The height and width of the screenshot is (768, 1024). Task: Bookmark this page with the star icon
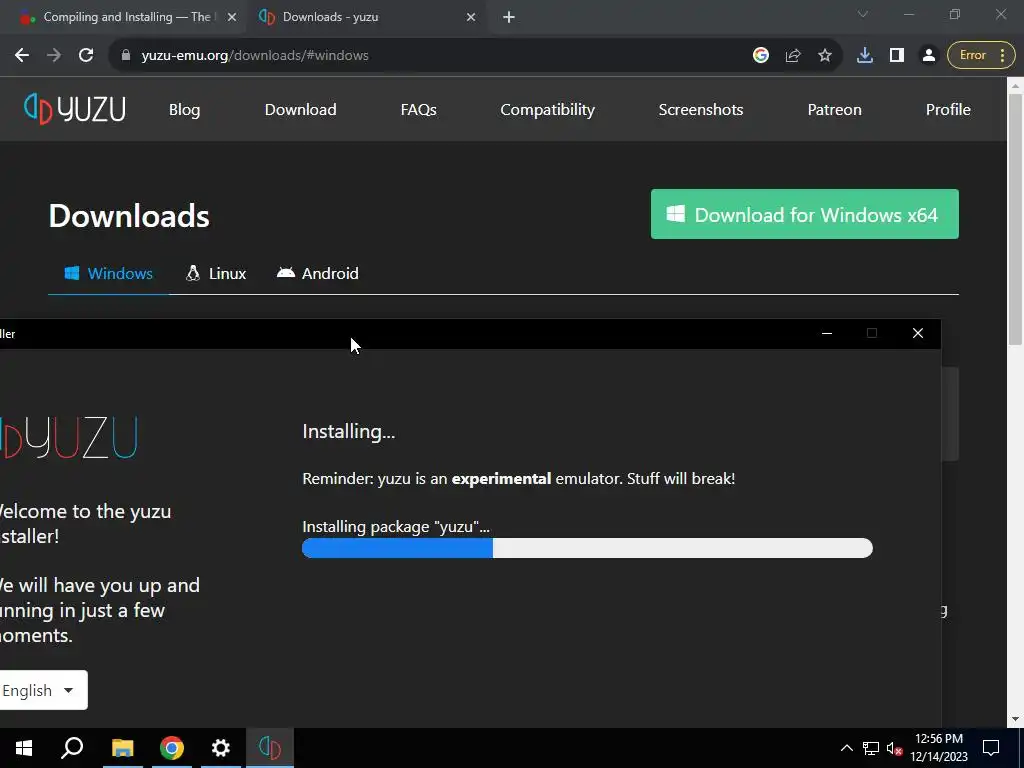tap(825, 56)
